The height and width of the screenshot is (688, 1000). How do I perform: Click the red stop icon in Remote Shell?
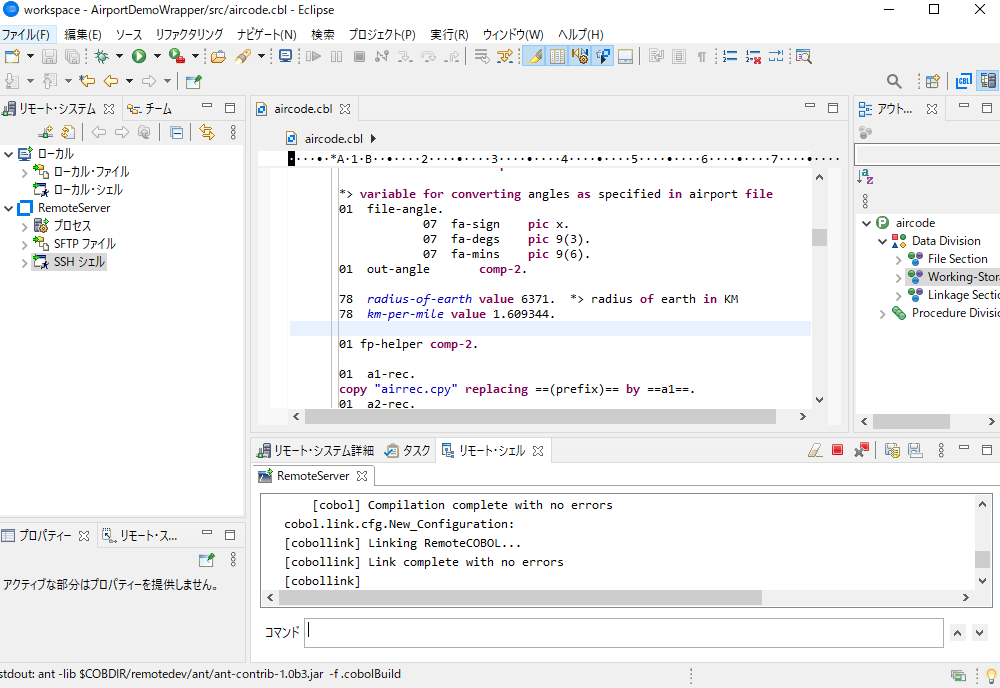[837, 450]
